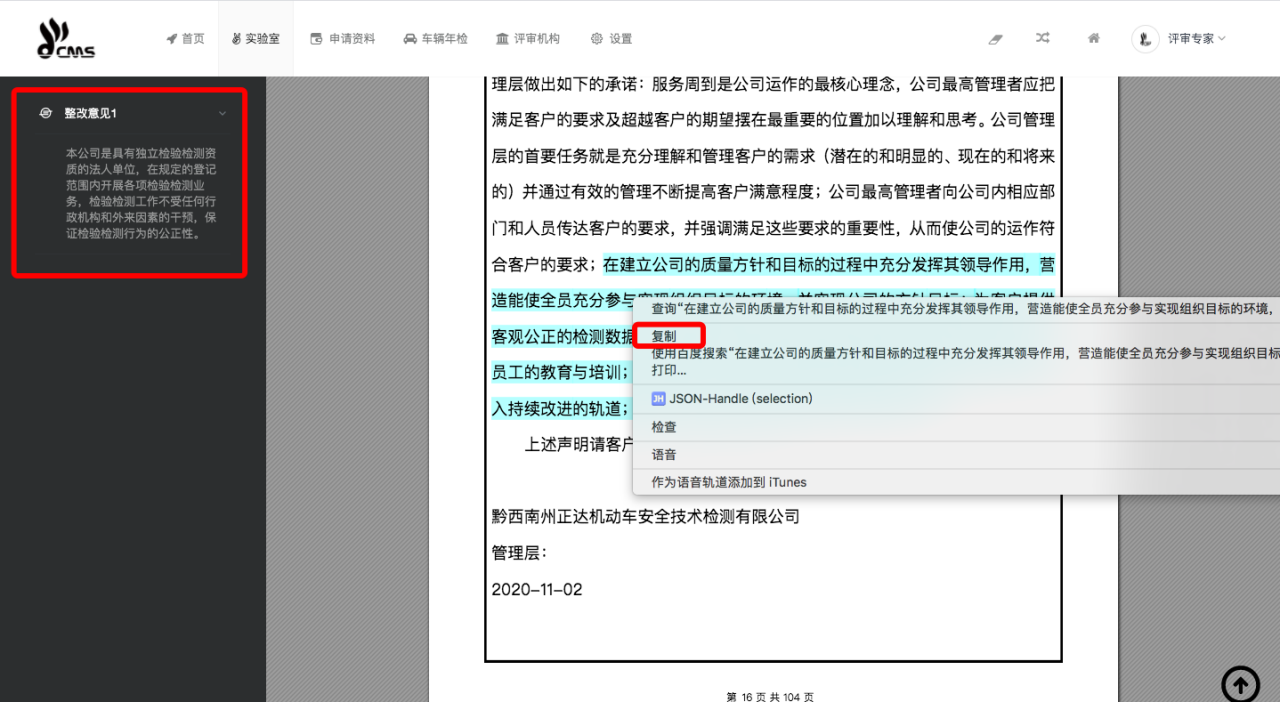The height and width of the screenshot is (702, 1280).
Task: Select 打印... in the context menu
Action: (669, 370)
